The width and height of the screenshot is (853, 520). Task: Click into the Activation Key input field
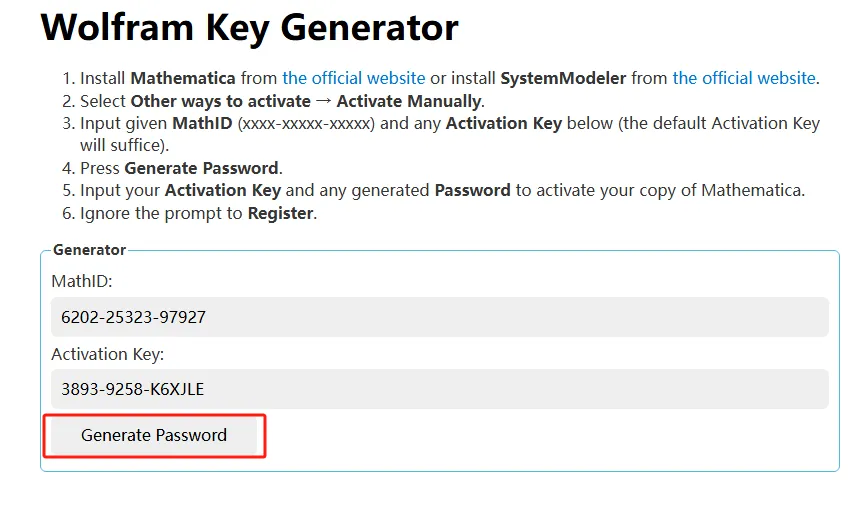tap(439, 389)
